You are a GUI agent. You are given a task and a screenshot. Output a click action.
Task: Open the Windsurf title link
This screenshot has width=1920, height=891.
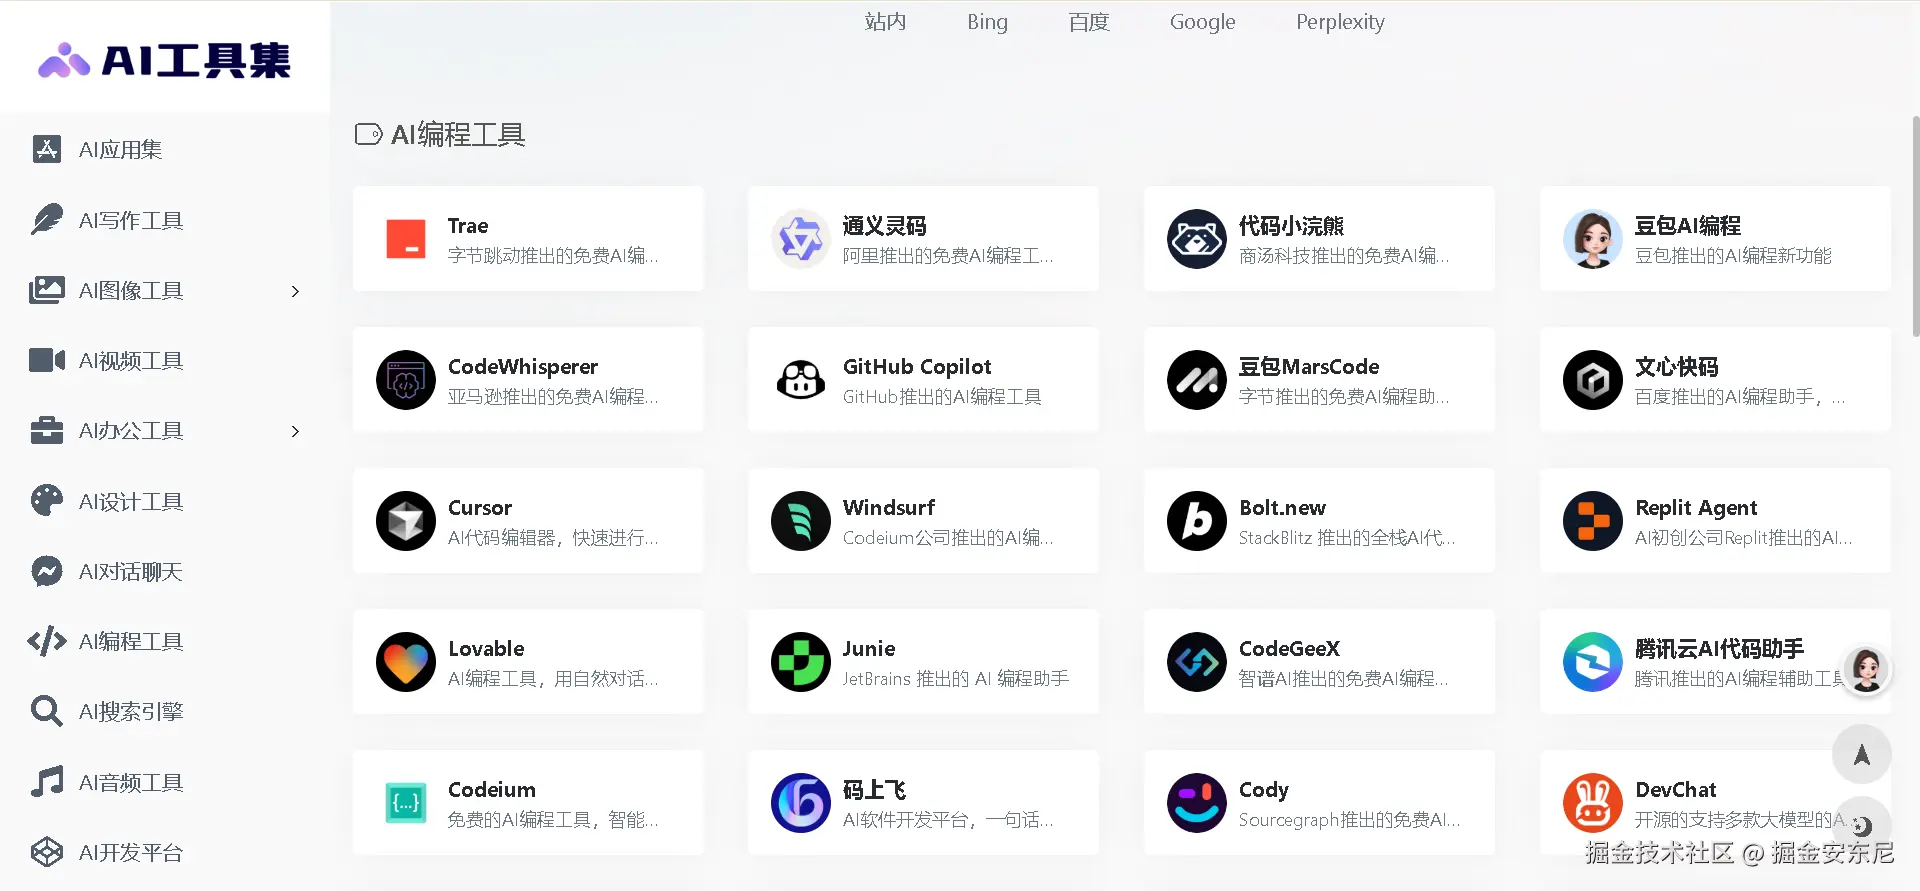889,508
